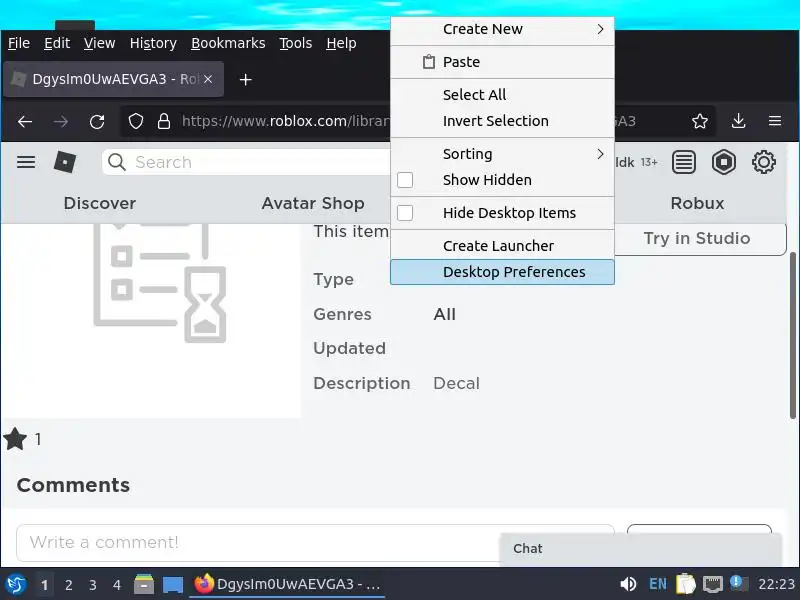The width and height of the screenshot is (800, 600).
Task: Click the Firefox window taskbar entry
Action: tap(287, 584)
